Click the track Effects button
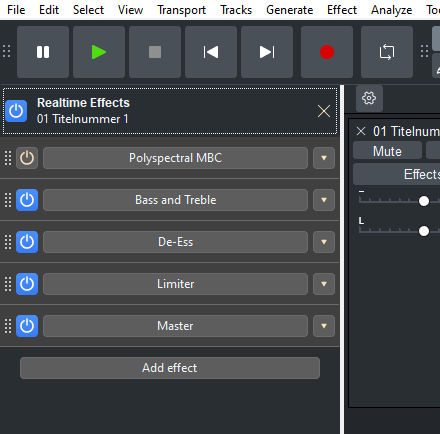The image size is (440, 434). point(397,174)
